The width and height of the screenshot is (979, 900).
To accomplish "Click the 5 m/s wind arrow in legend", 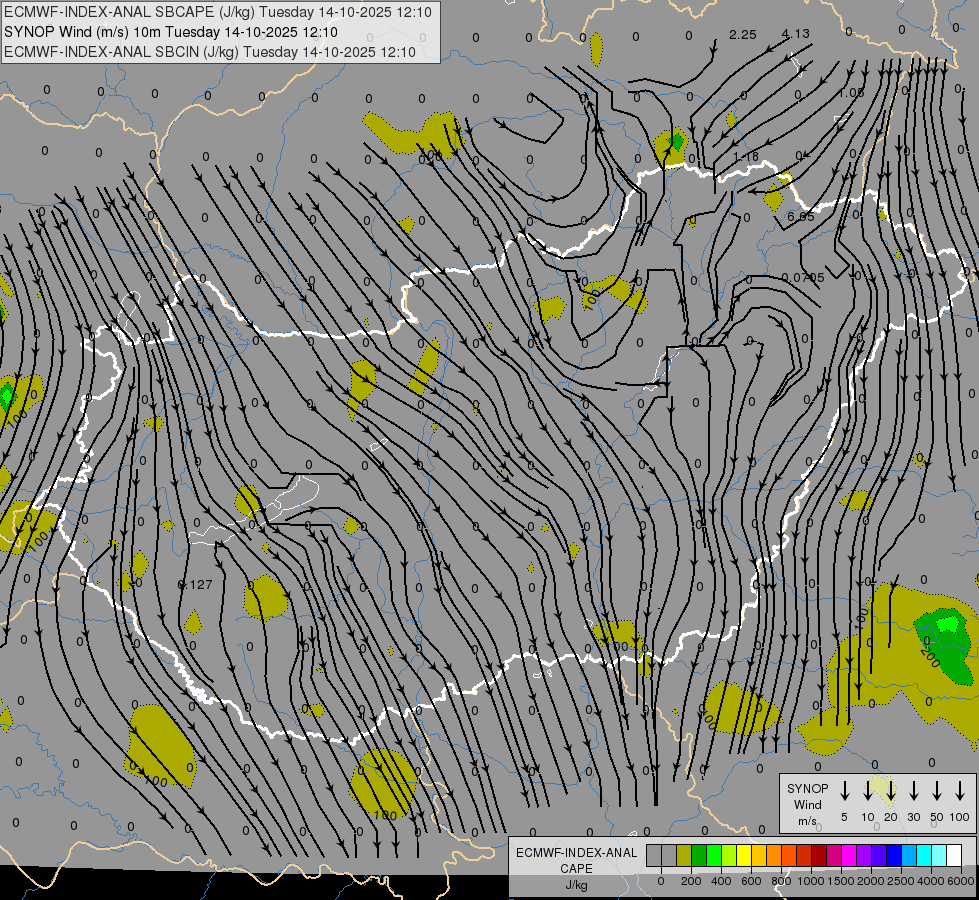I will (x=844, y=791).
